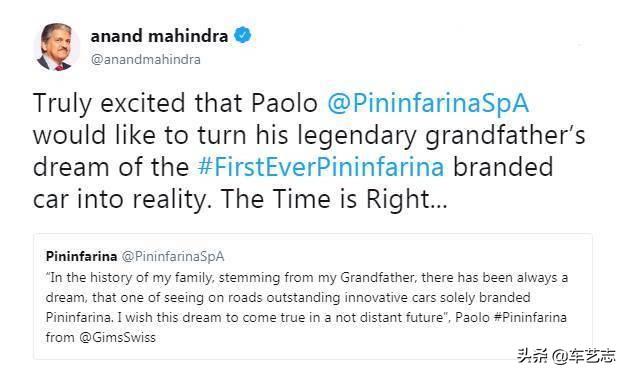627x375 pixels.
Task: Open the 'anand mahindra' display name
Action: (159, 36)
